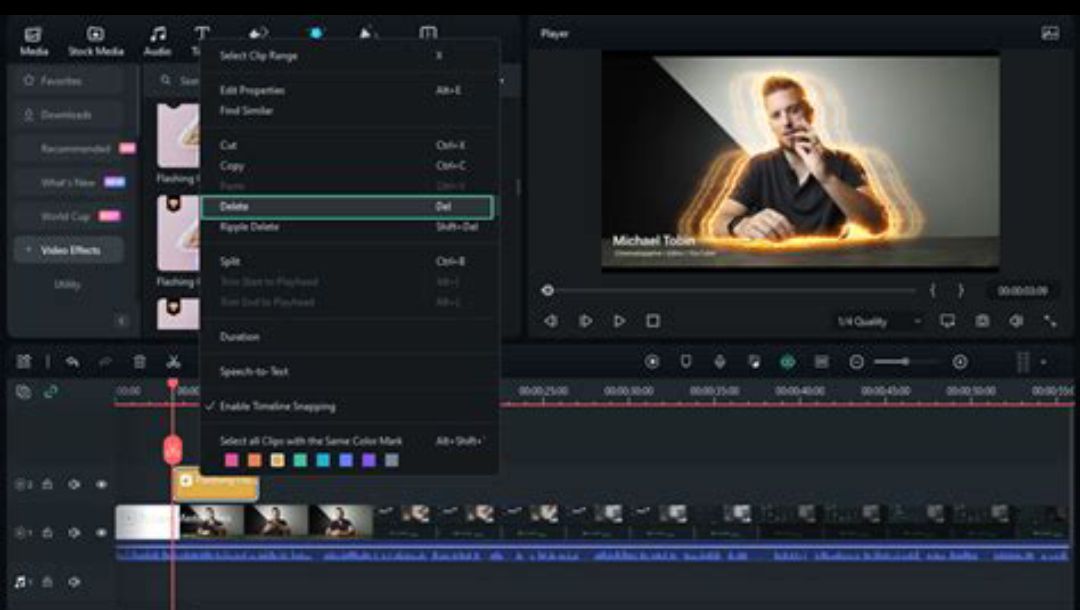Hide video track 1 with eye icon
Viewport: 1080px width, 610px height.
point(101,532)
